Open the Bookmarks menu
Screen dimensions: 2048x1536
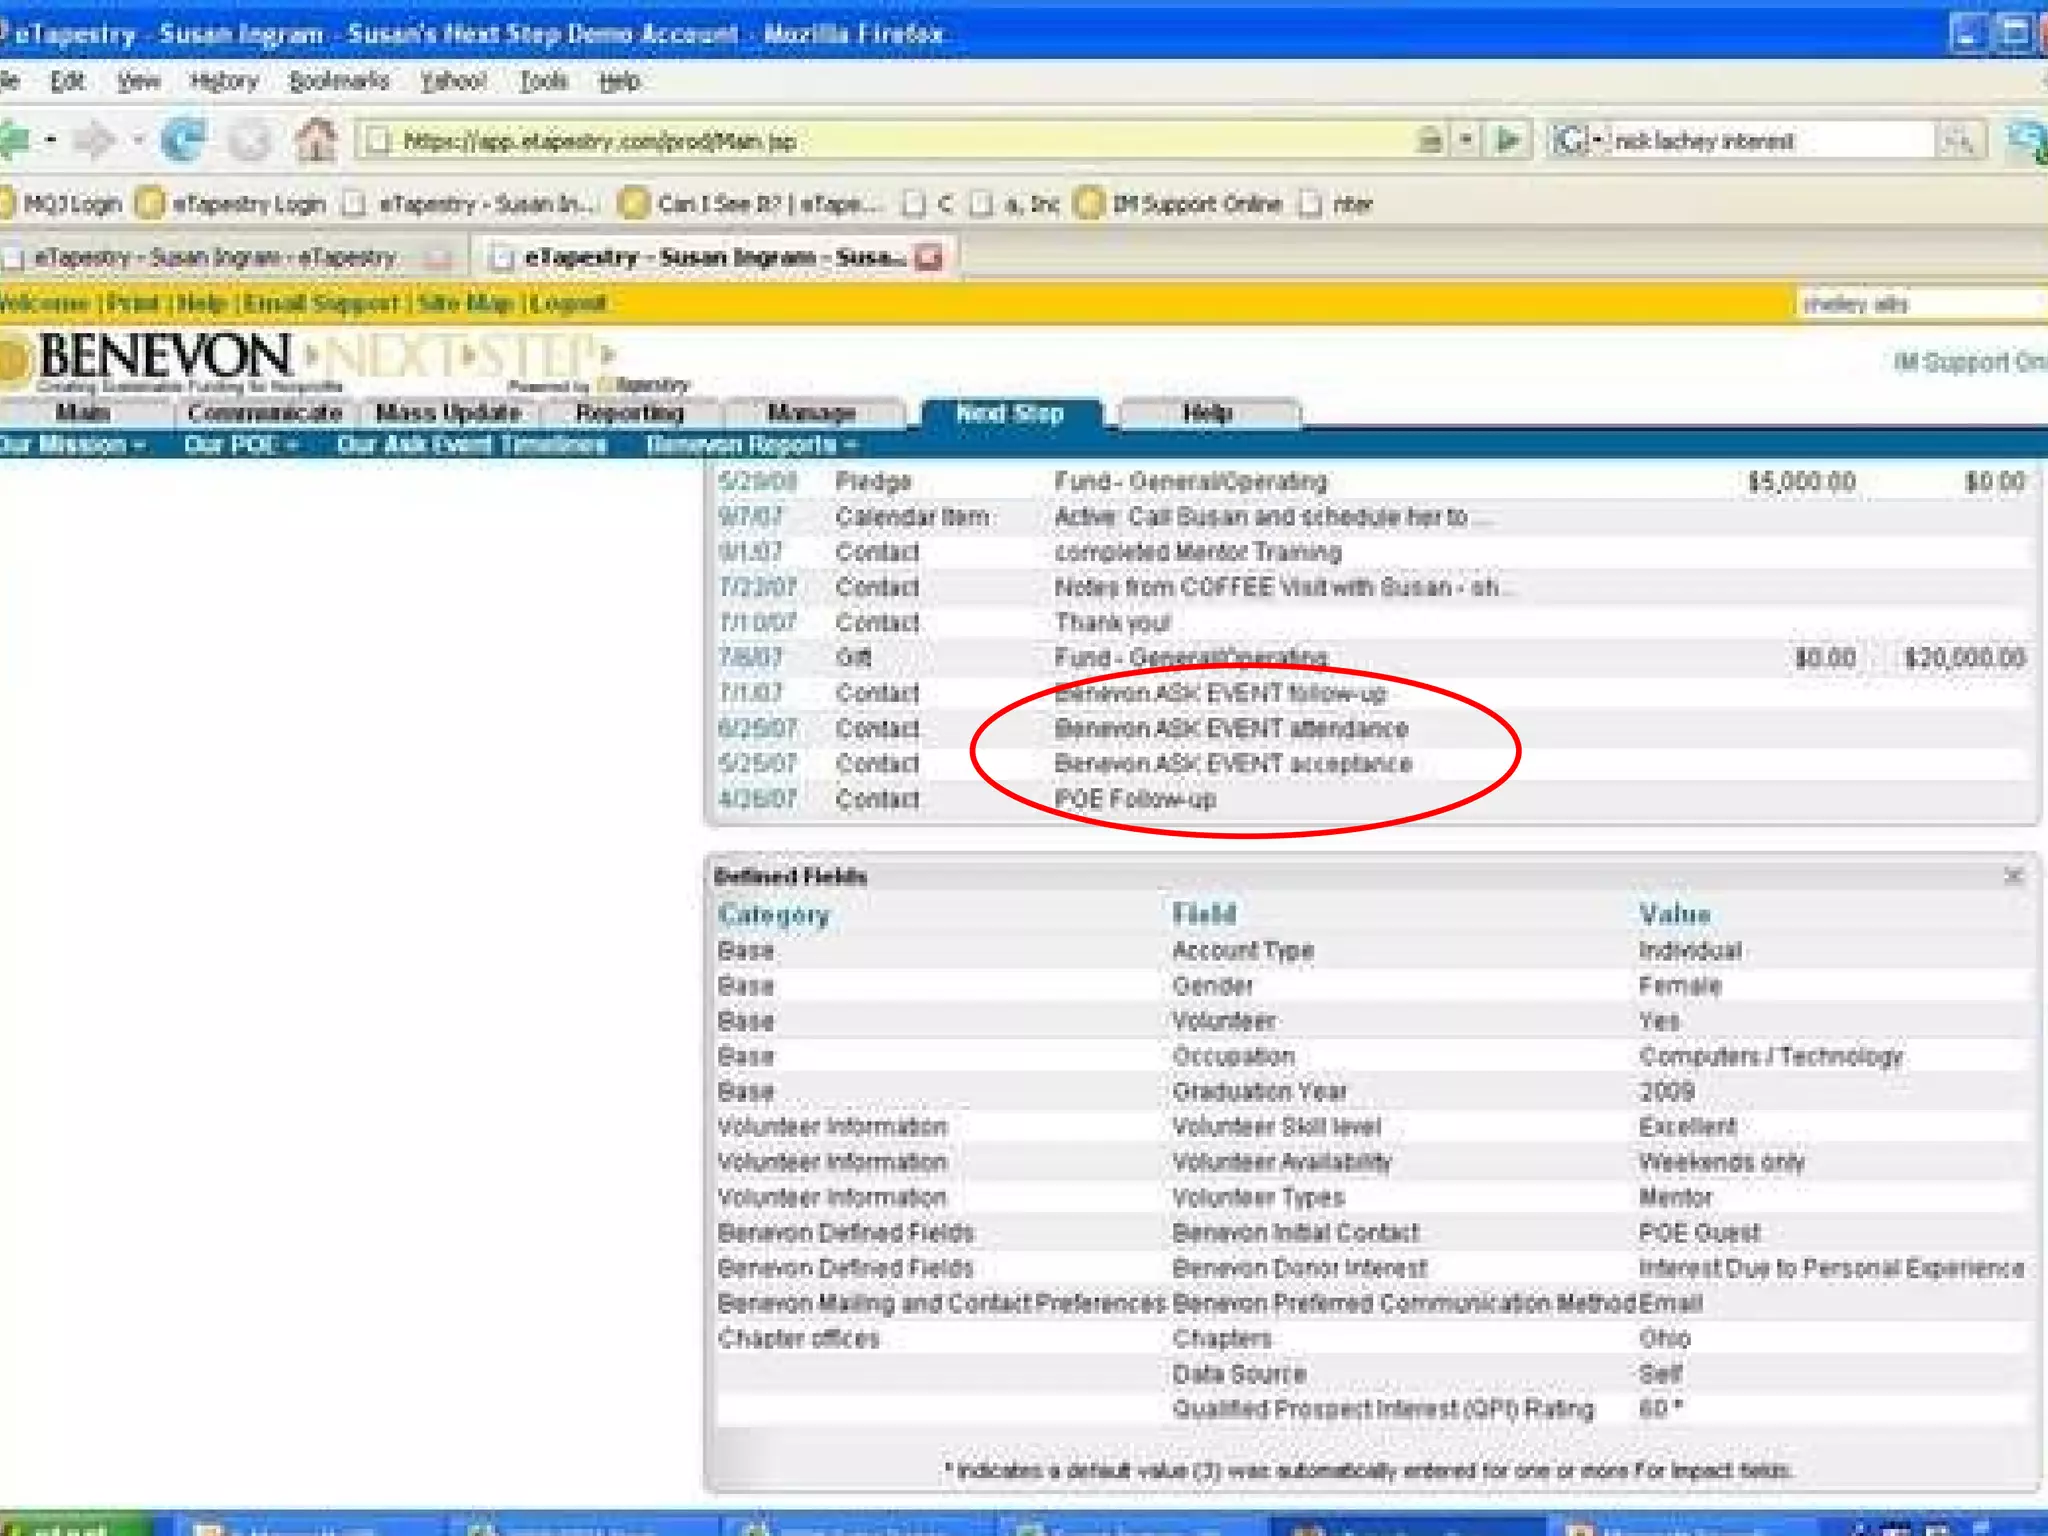click(338, 81)
